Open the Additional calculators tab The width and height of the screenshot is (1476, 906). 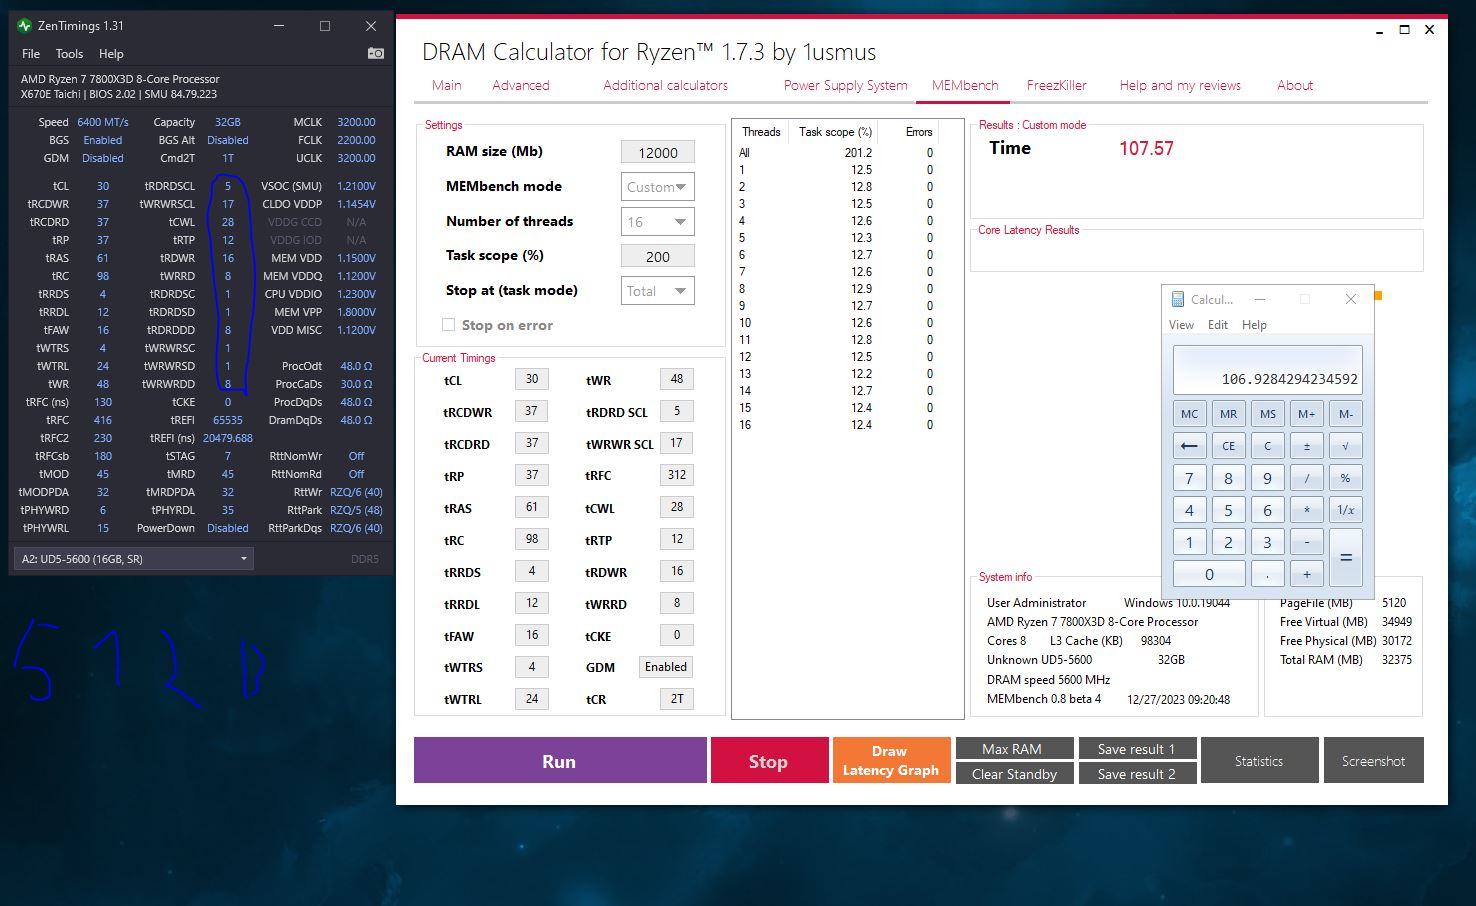point(665,85)
